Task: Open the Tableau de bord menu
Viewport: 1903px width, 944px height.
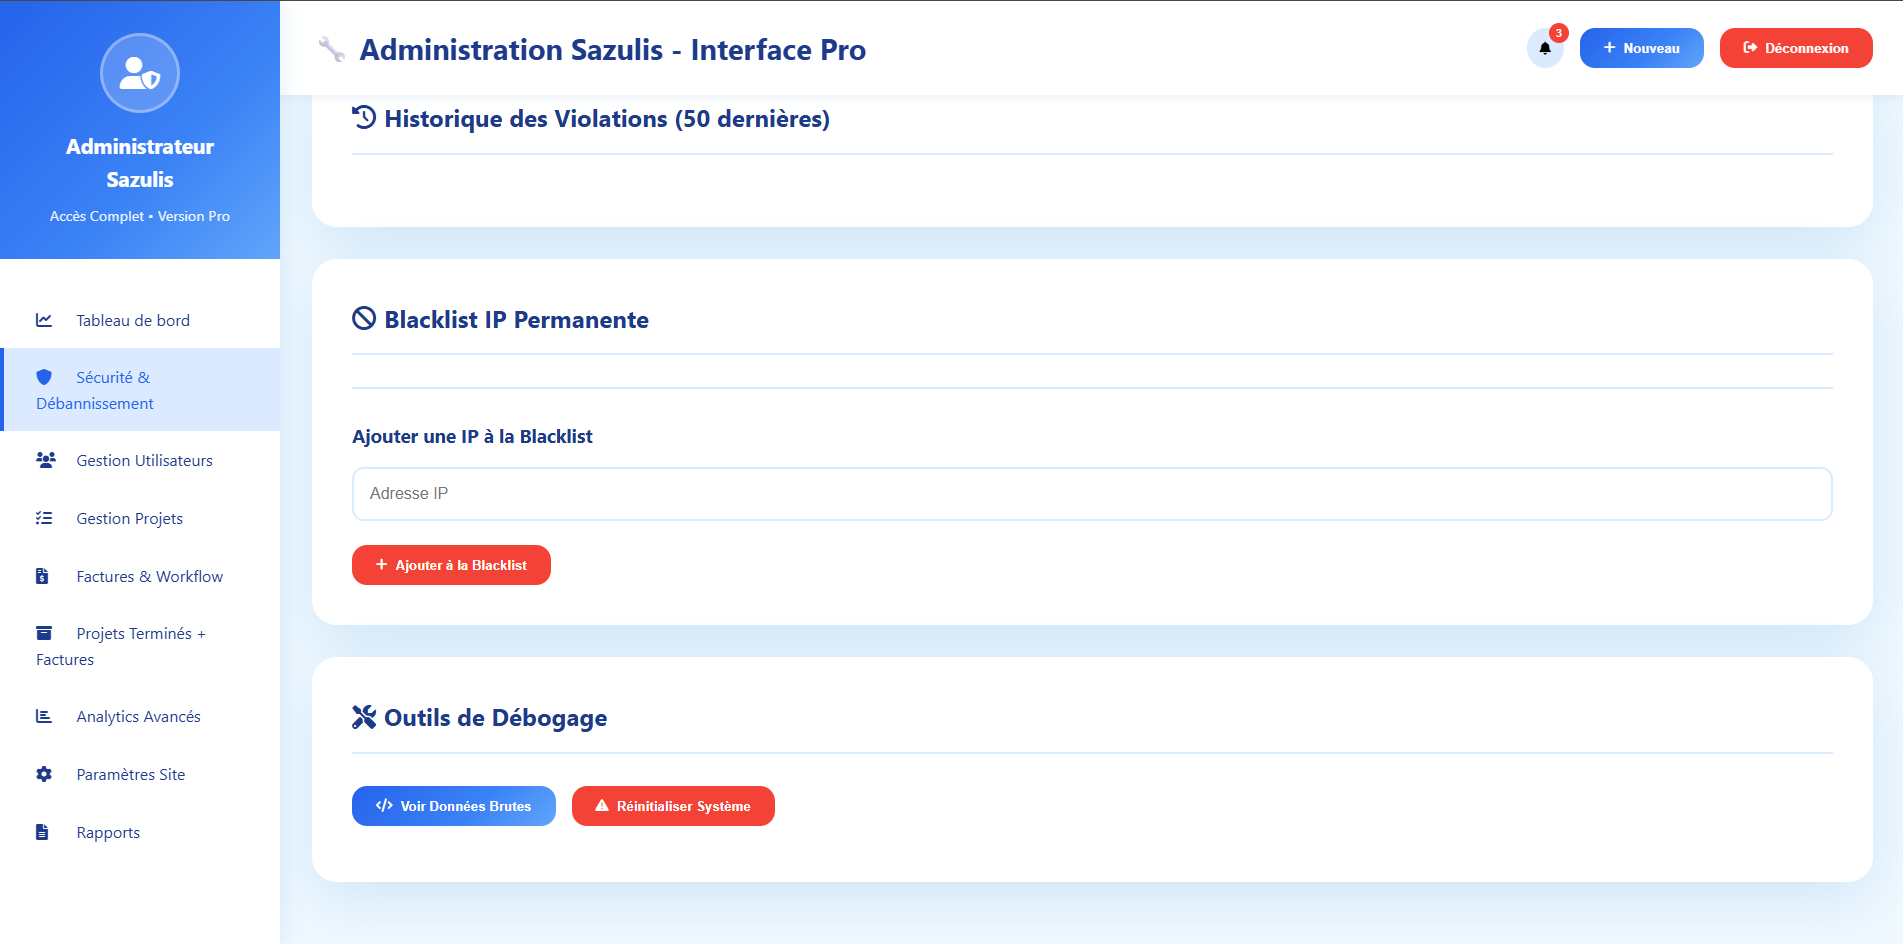Action: [x=132, y=320]
